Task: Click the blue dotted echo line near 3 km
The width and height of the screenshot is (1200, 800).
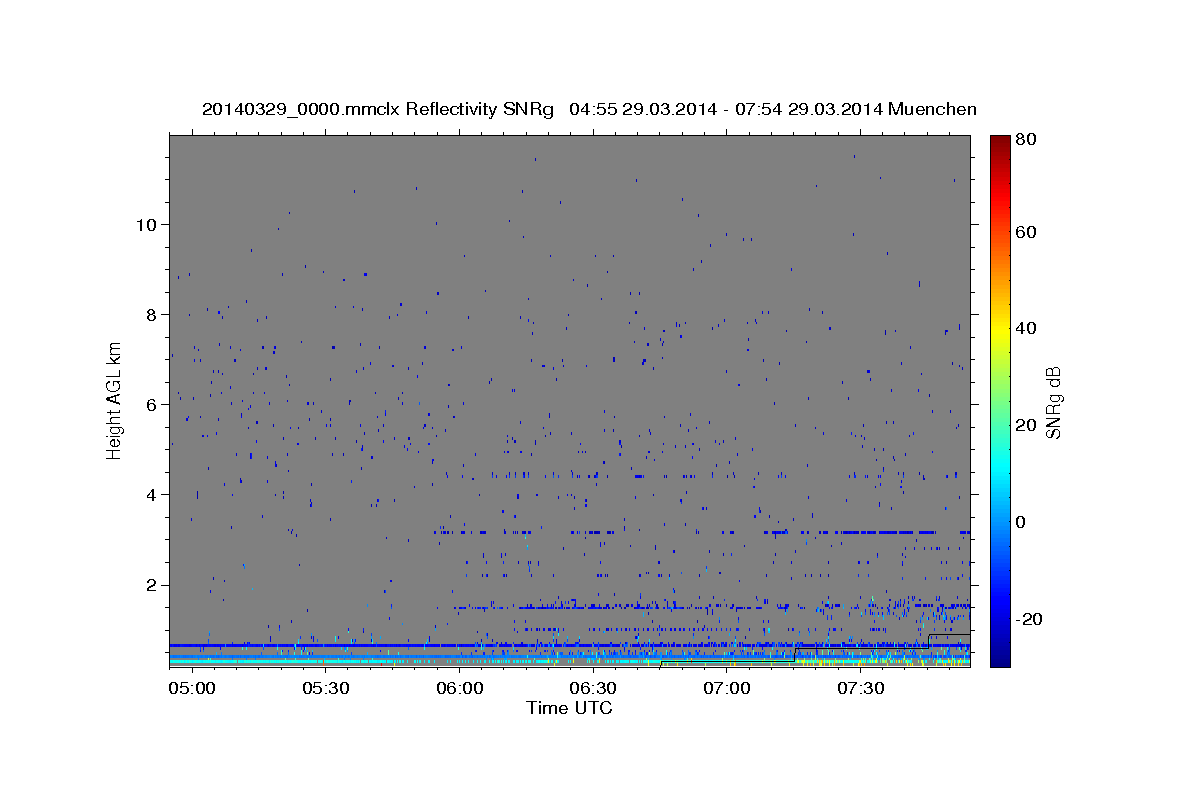Action: 703,532
